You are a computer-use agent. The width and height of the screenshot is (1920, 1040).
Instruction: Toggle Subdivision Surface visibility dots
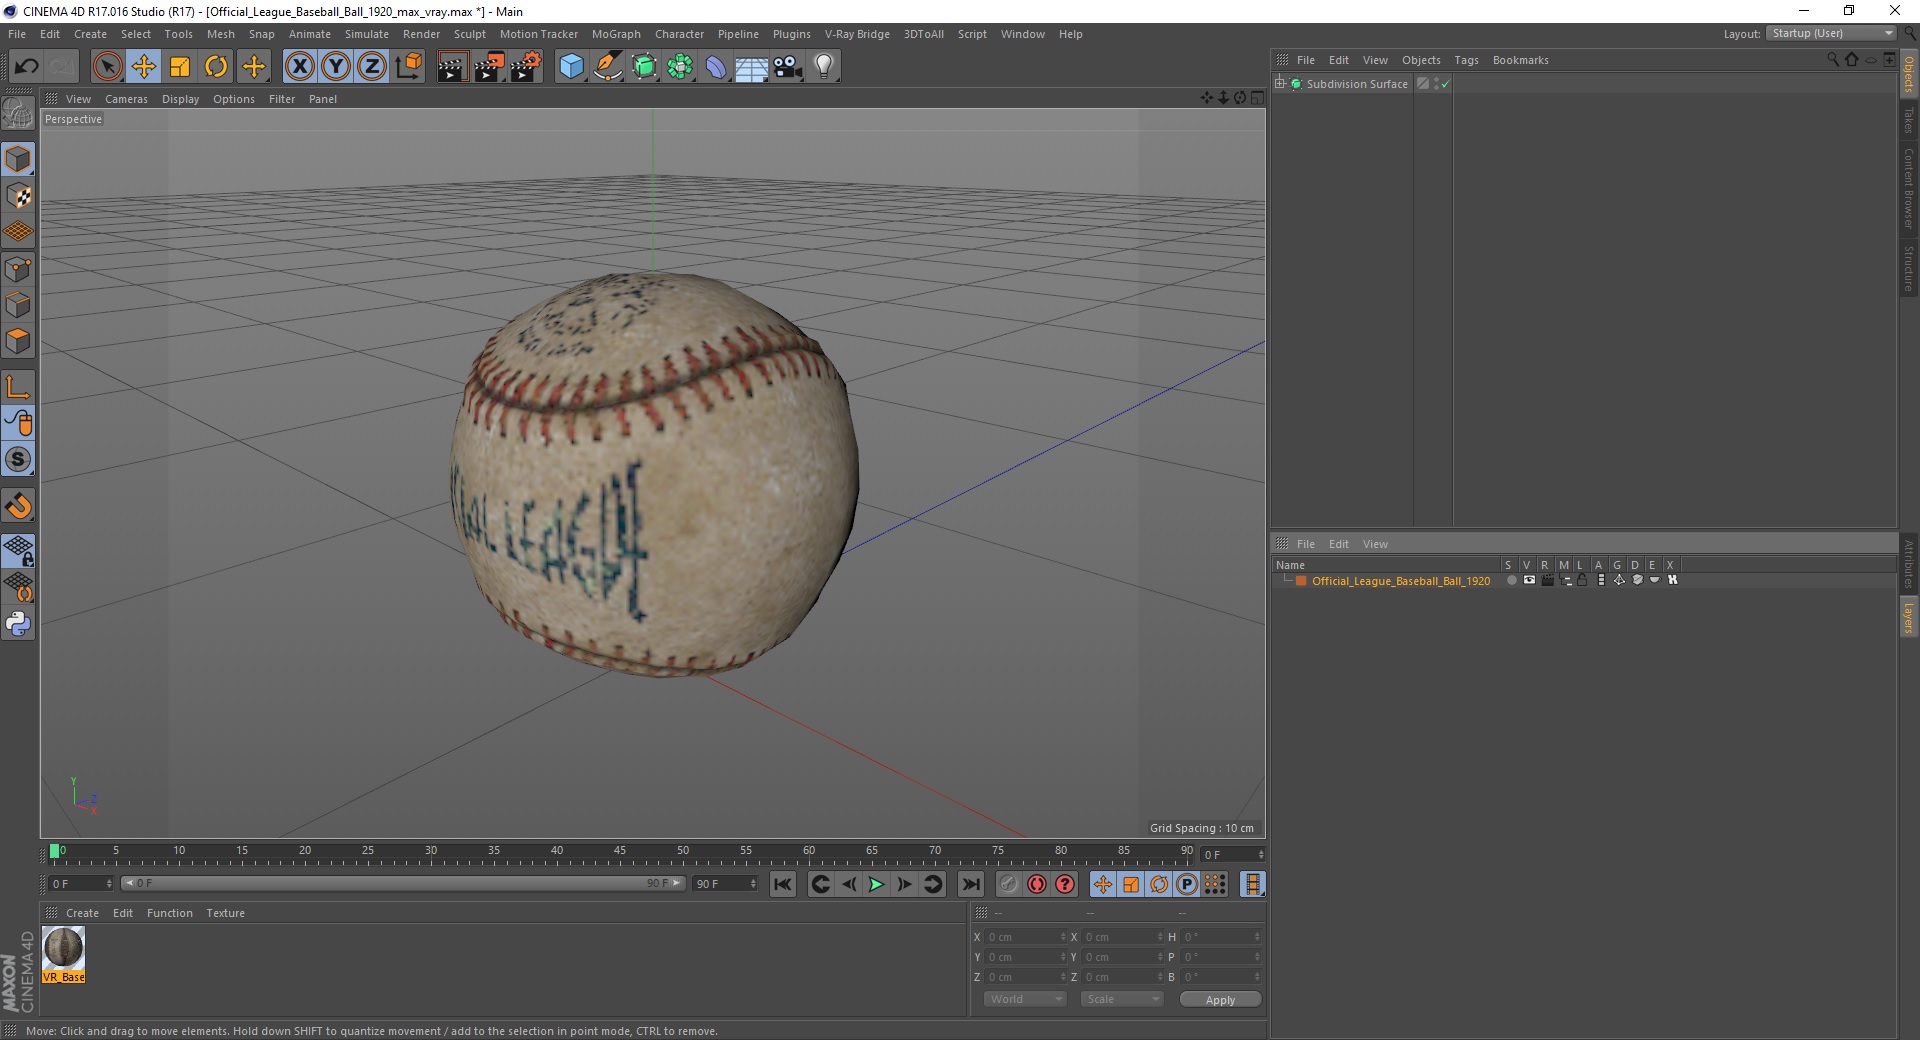click(x=1436, y=84)
